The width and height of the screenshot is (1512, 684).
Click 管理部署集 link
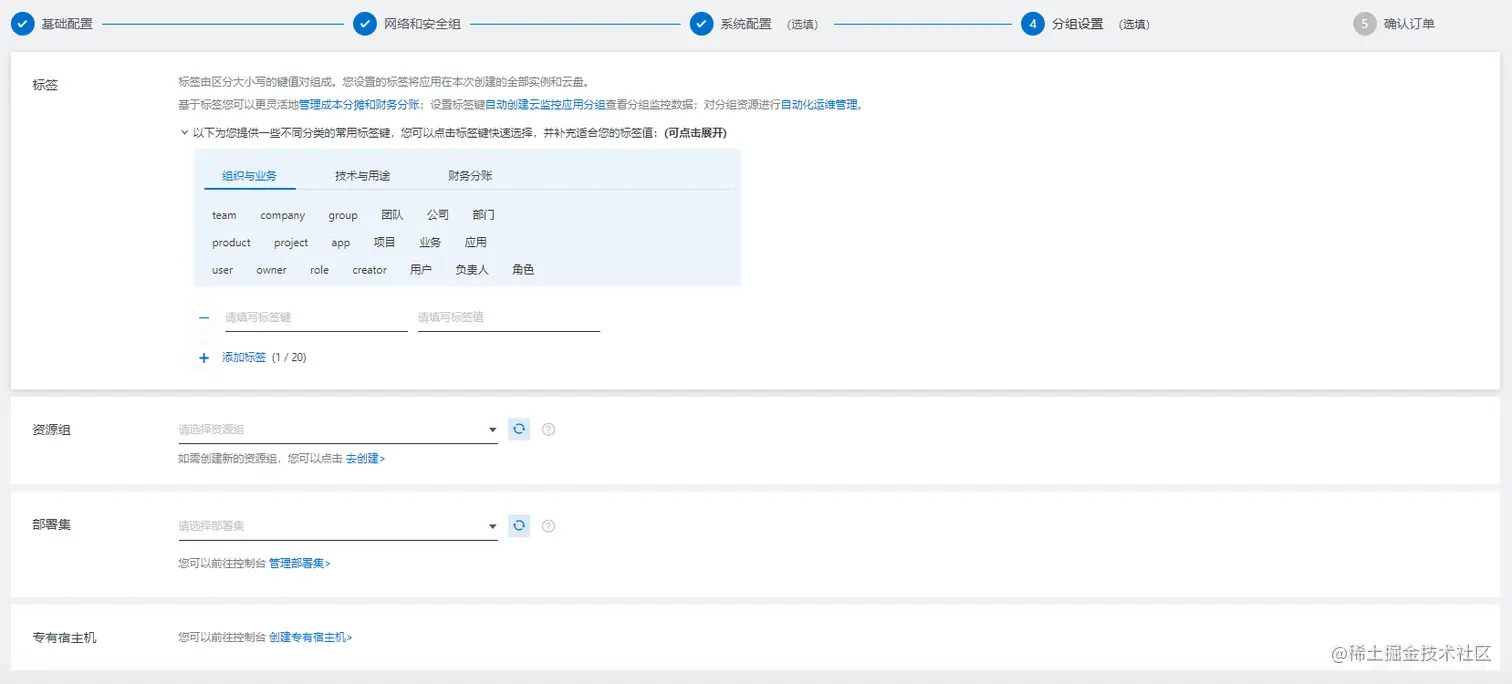click(299, 563)
